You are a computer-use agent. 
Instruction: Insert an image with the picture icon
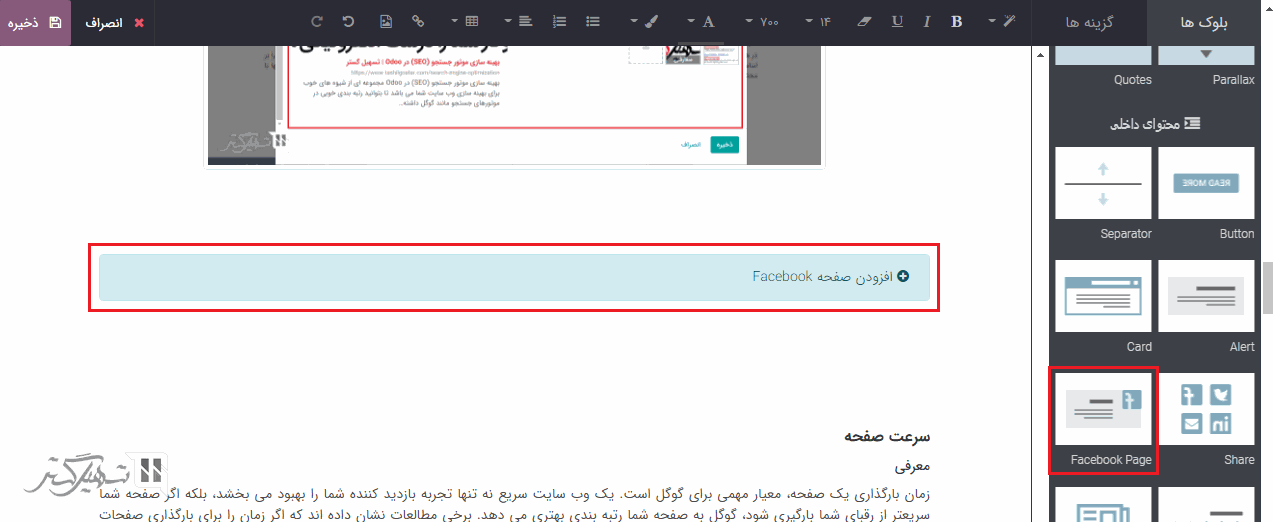(x=386, y=21)
